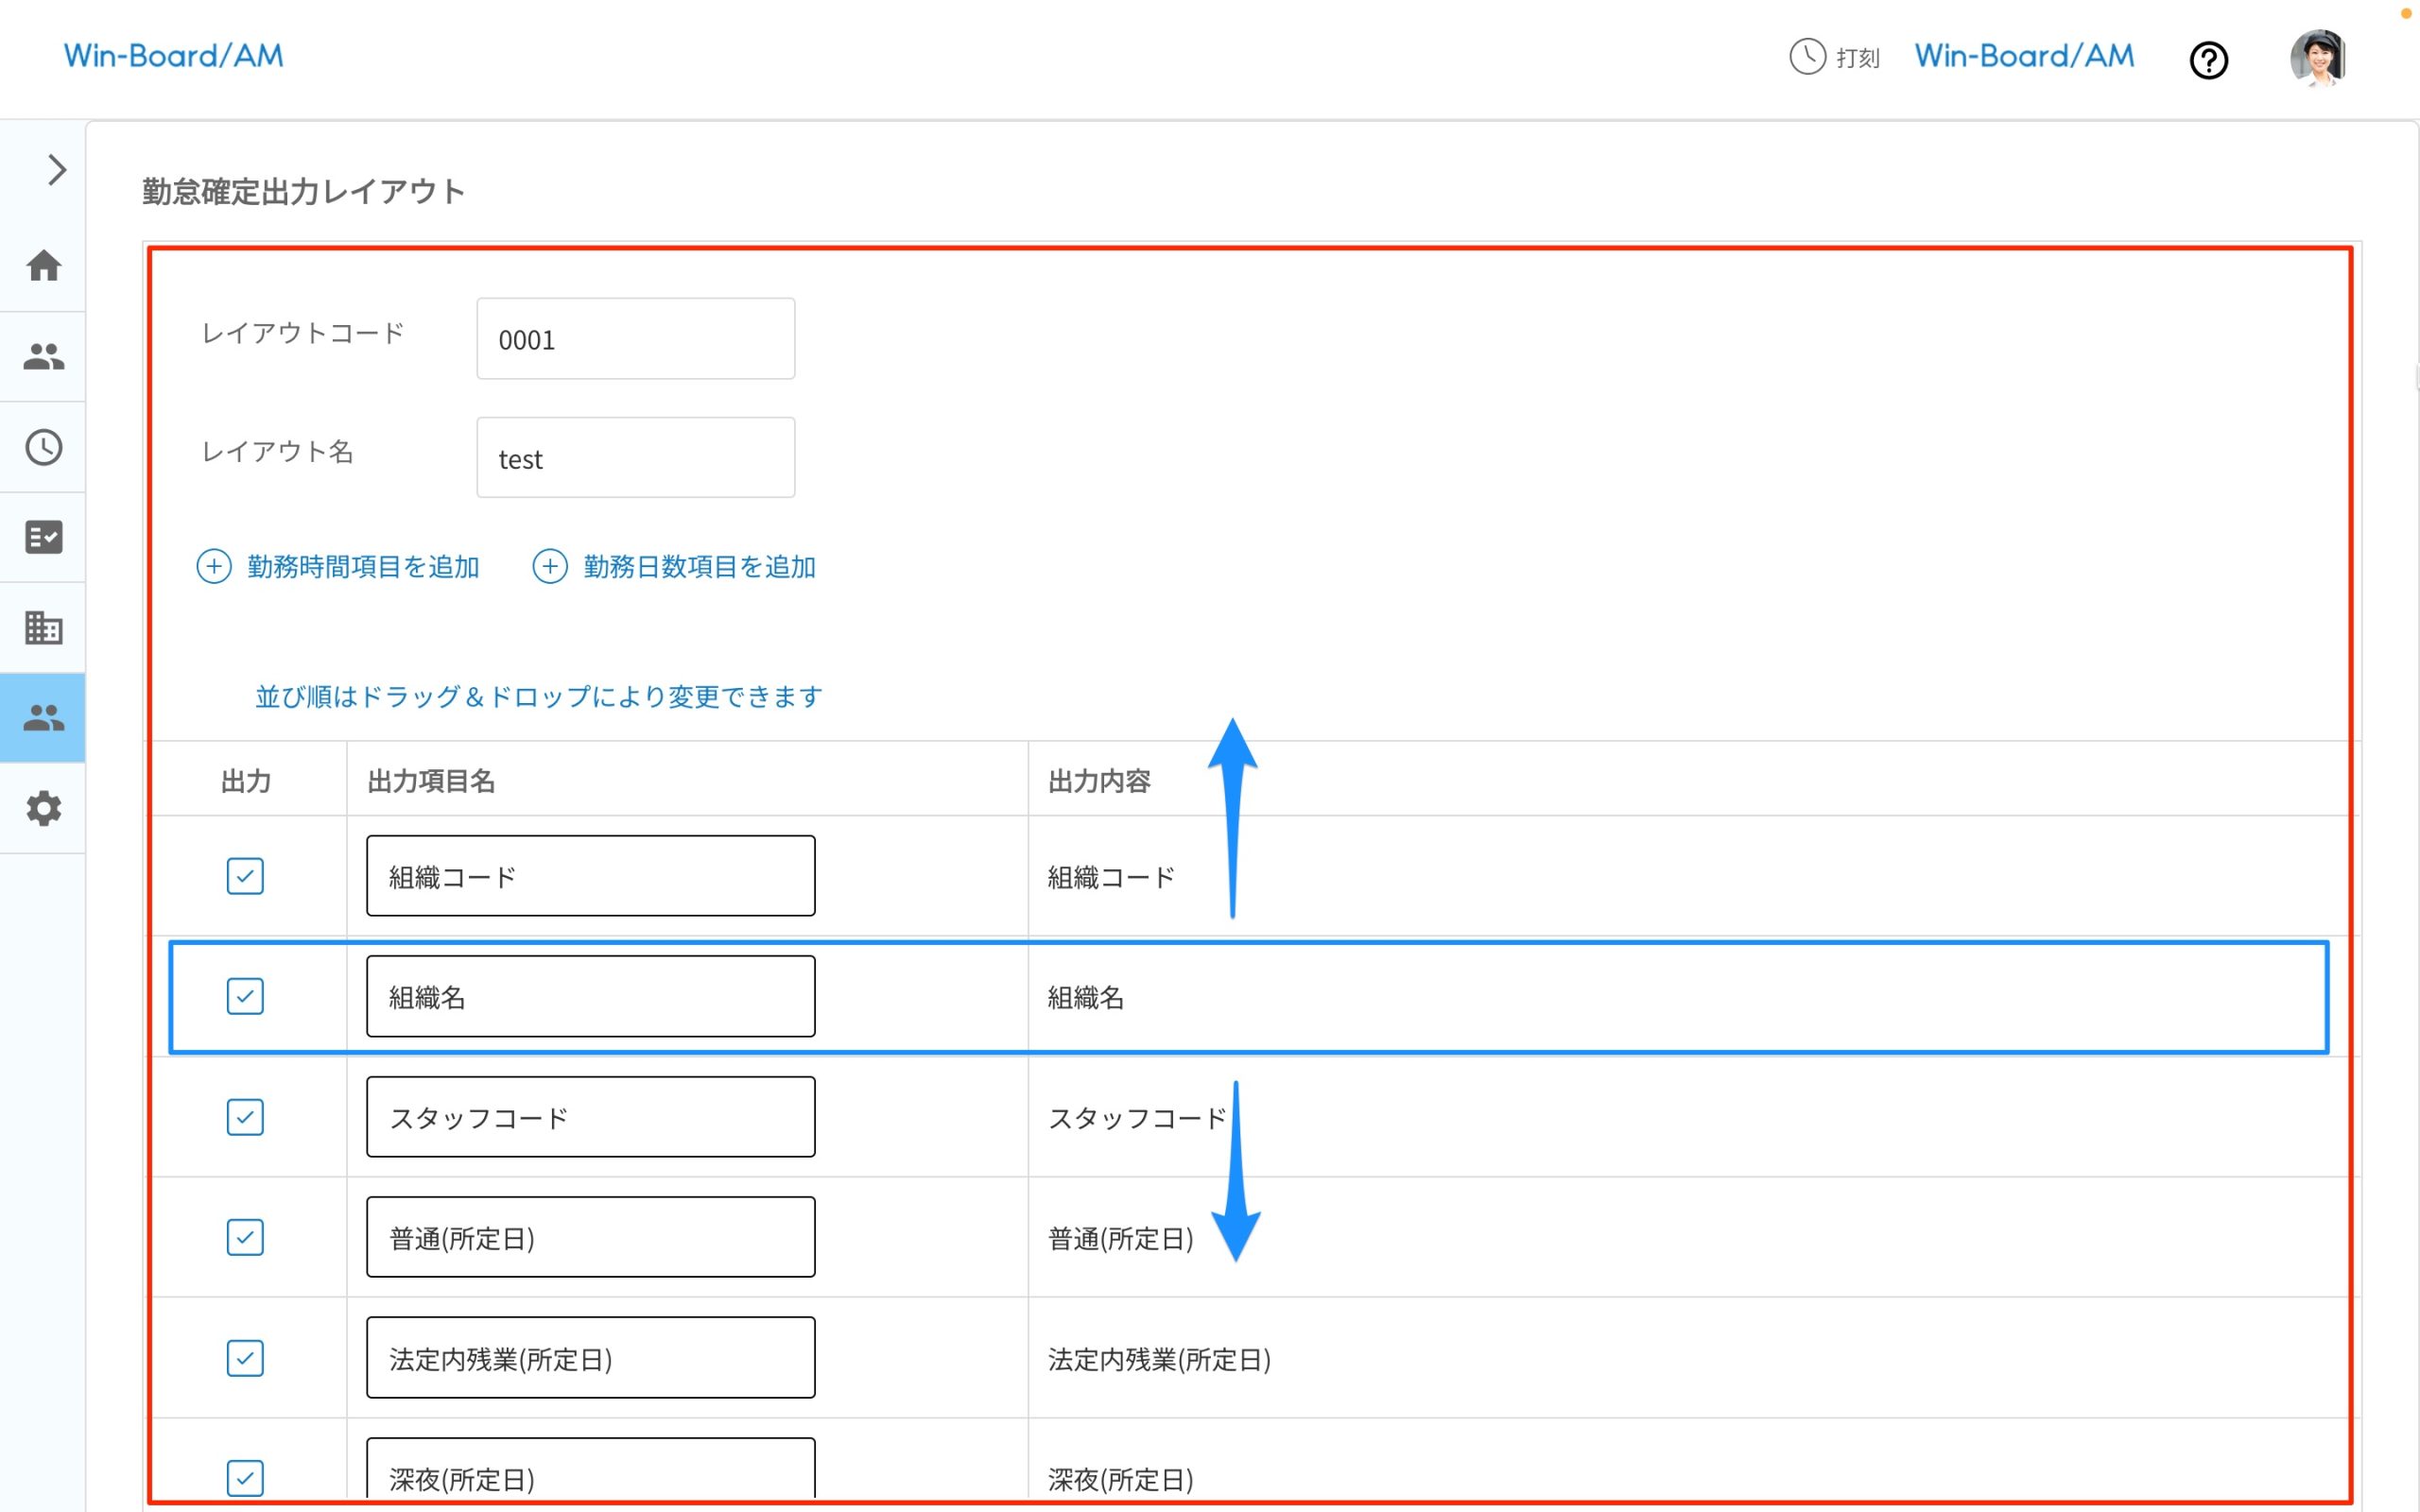2420x1512 pixels.
Task: Open the members icon in the sidebar
Action: click(x=44, y=357)
